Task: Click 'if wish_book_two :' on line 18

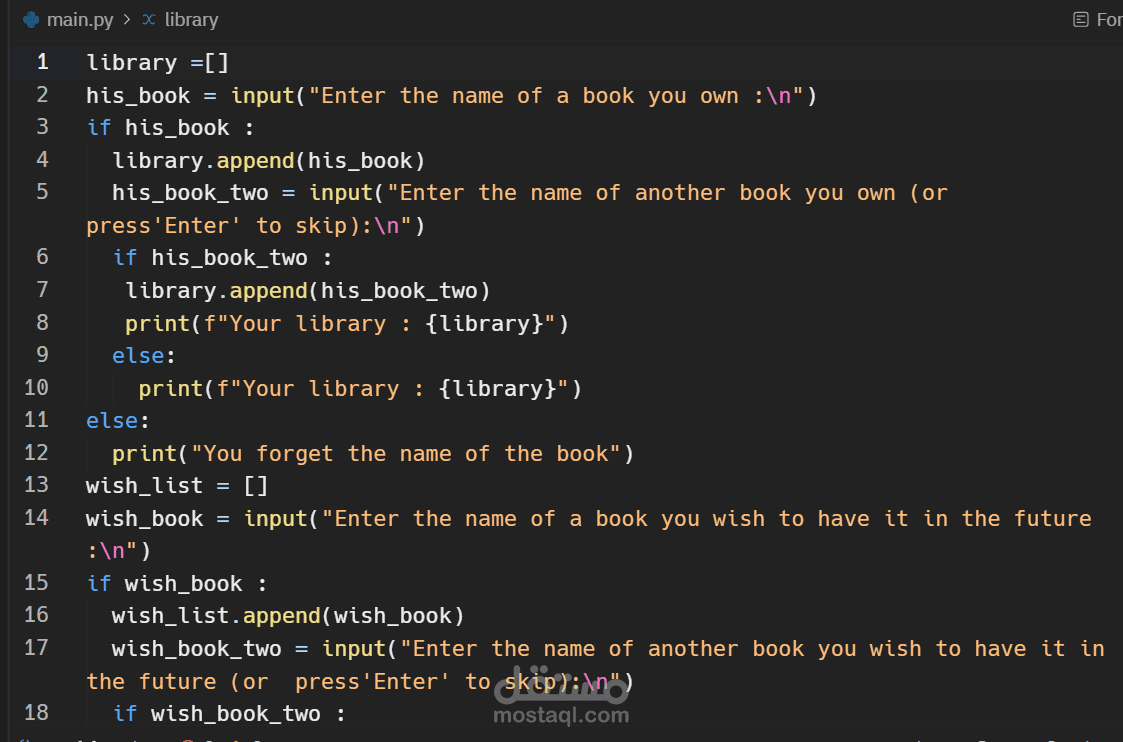Action: click(x=229, y=715)
